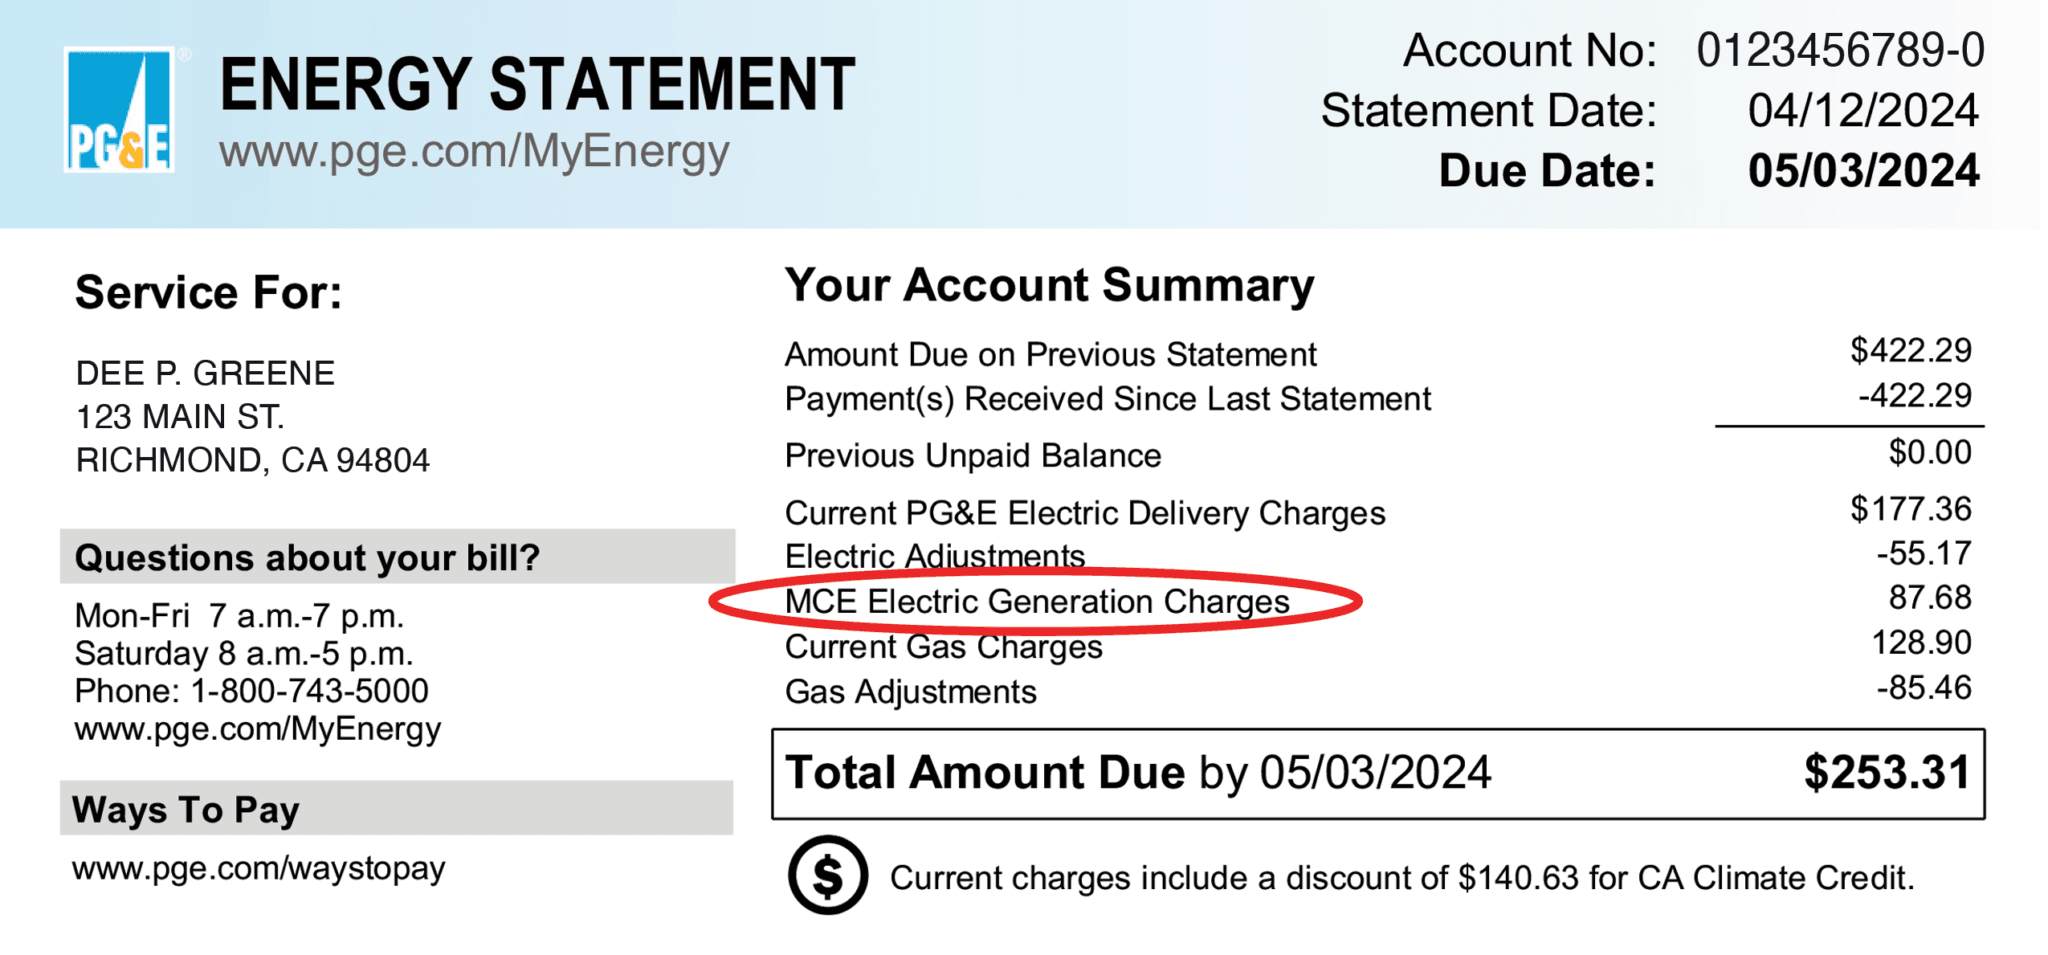The height and width of the screenshot is (955, 2048).
Task: Click the MyEnergy link below the phone number
Action: (x=257, y=729)
